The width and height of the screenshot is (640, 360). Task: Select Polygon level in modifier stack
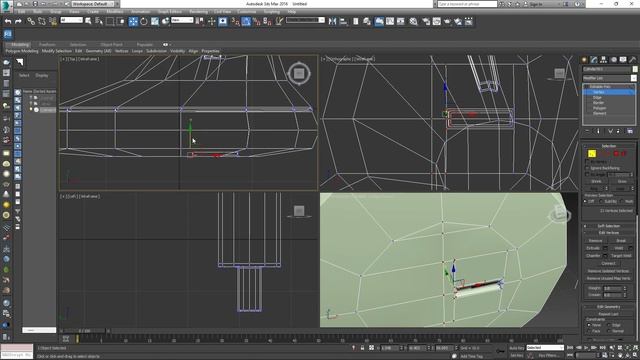click(599, 108)
